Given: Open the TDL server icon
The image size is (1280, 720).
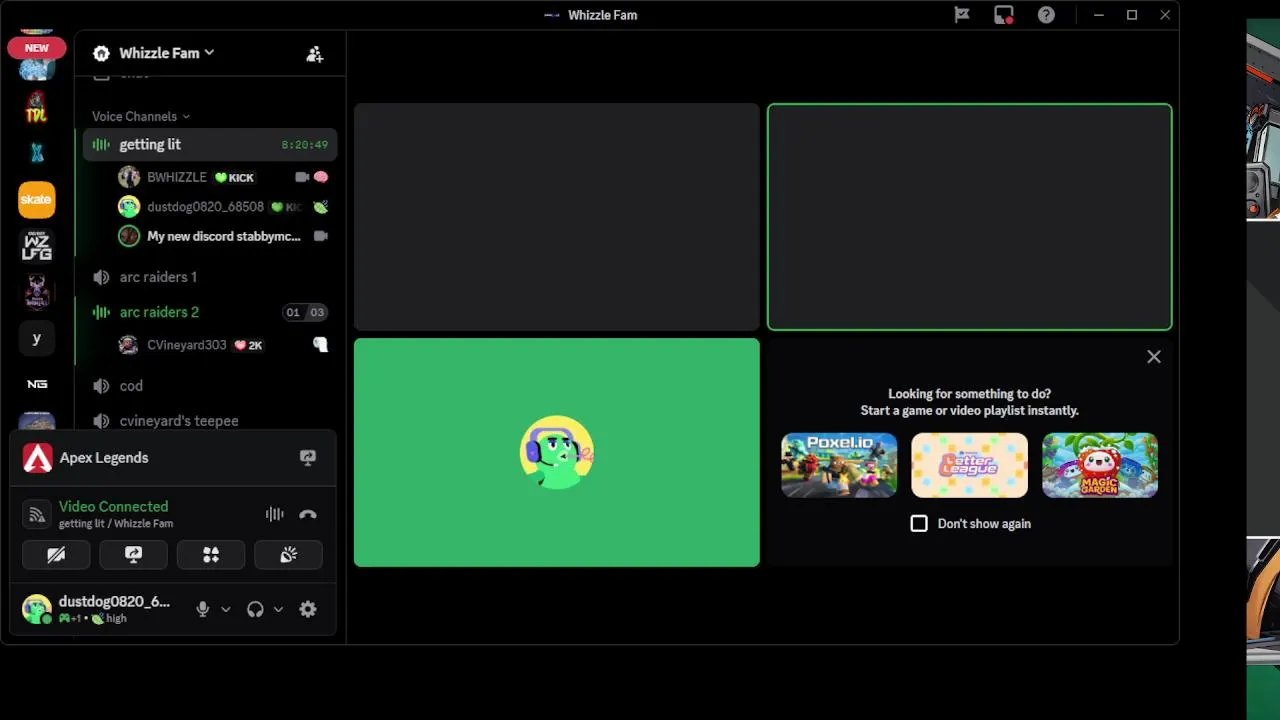Looking at the screenshot, I should point(37,108).
